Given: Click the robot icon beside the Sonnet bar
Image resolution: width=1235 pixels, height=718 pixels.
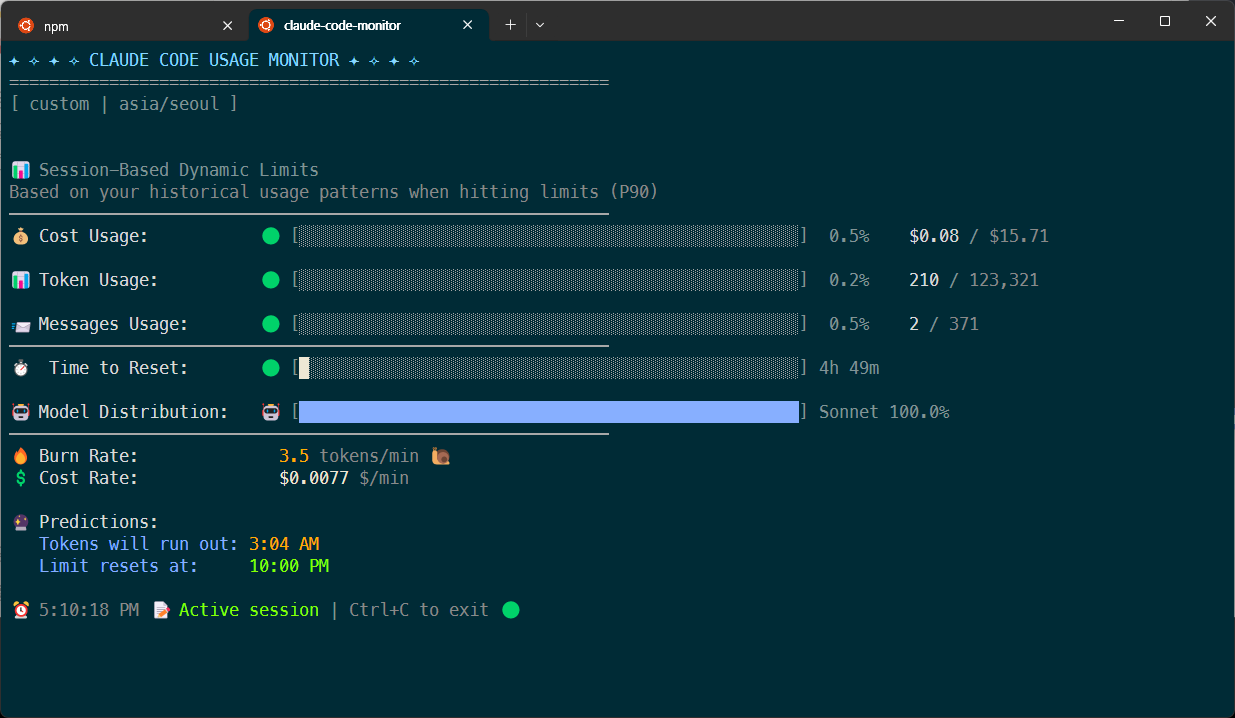Looking at the screenshot, I should 270,412.
